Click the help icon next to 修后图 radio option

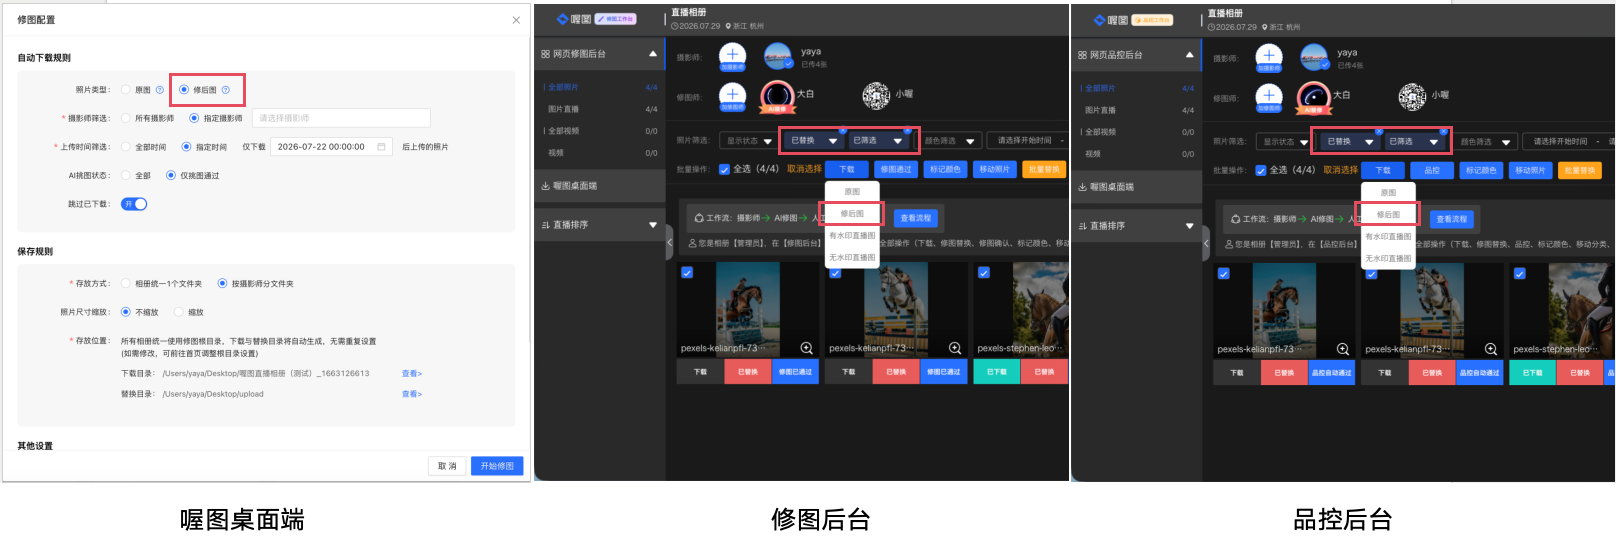[x=226, y=90]
